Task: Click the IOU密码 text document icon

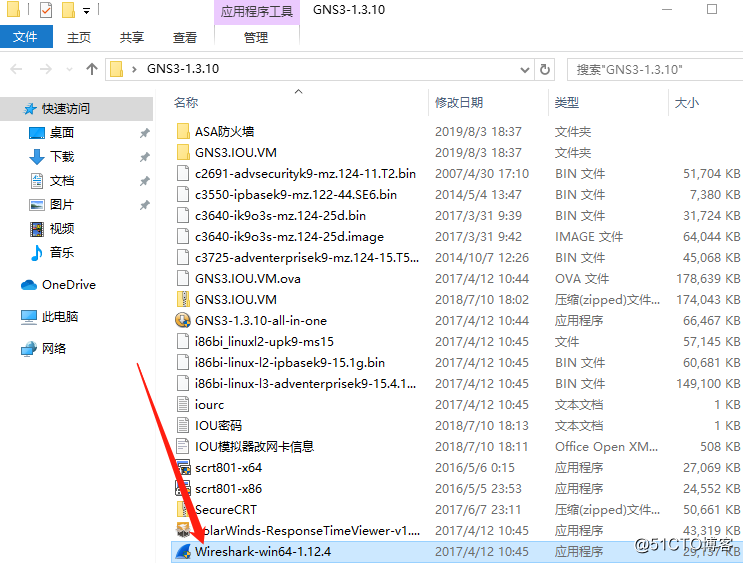Action: [183, 426]
